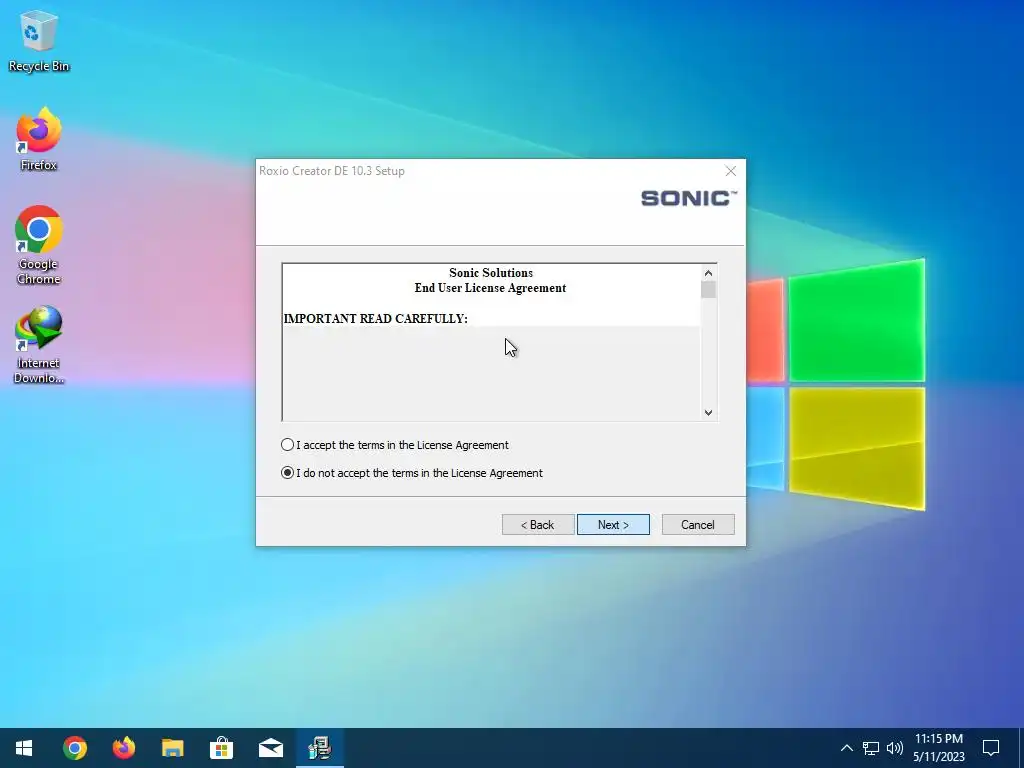
Task: Open the notification center icon
Action: click(x=991, y=748)
